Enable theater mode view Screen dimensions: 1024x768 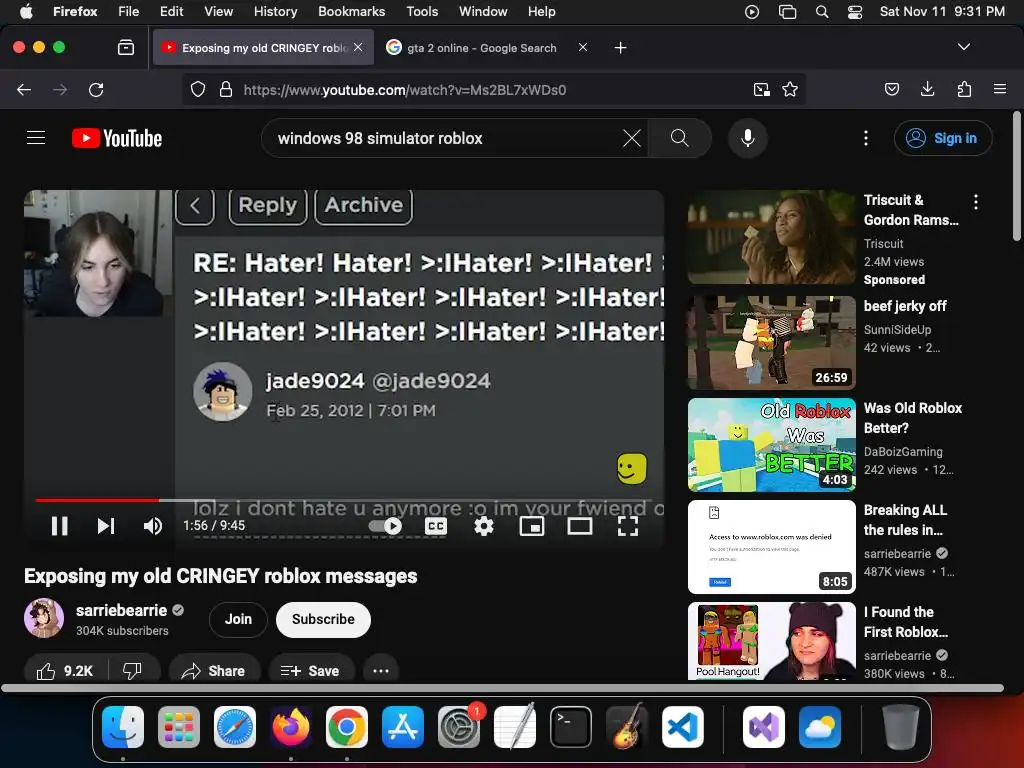tap(579, 526)
